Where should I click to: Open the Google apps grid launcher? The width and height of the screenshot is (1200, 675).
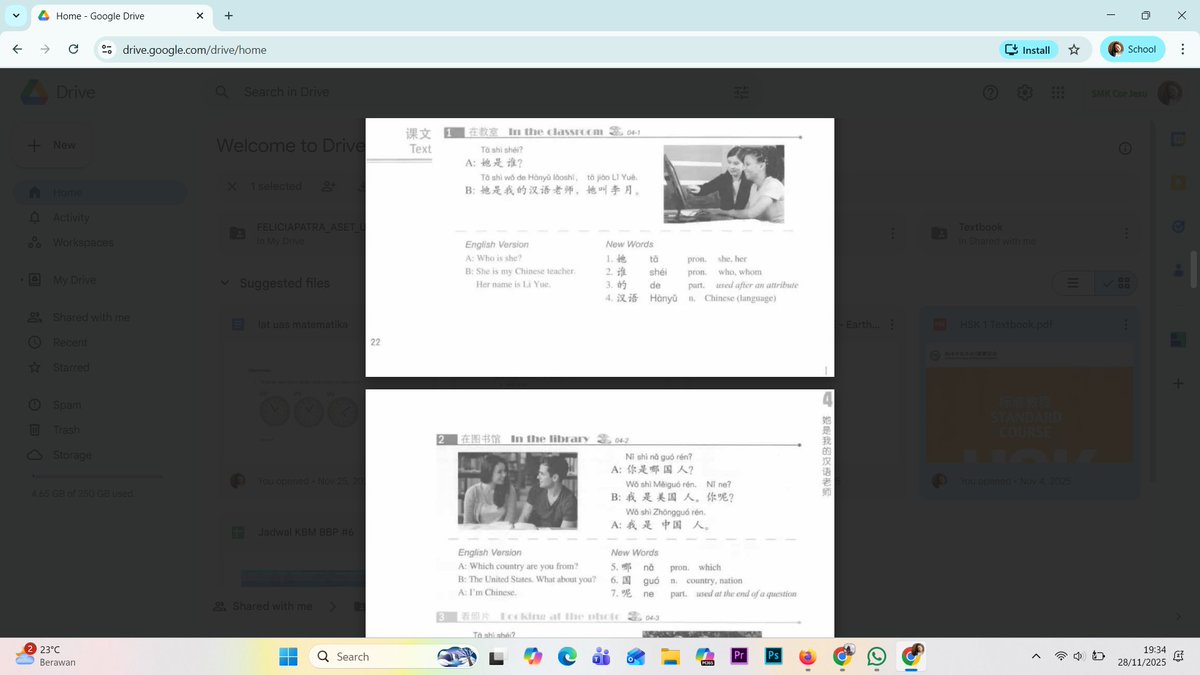(x=1058, y=92)
